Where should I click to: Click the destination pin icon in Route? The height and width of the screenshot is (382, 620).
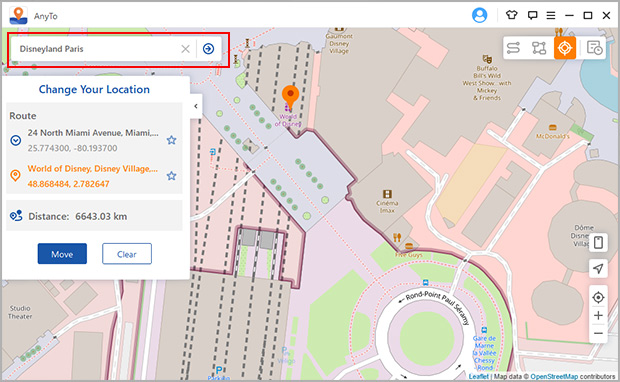[15, 176]
